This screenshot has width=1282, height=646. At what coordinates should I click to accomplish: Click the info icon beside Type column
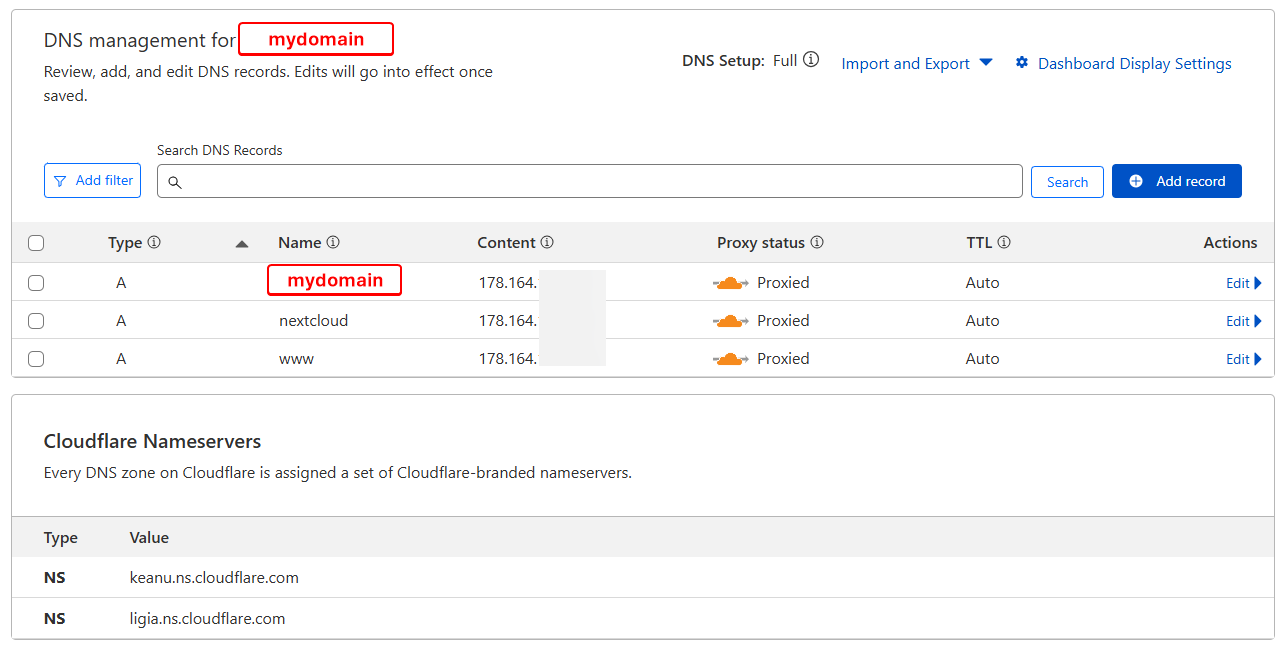[x=154, y=242]
